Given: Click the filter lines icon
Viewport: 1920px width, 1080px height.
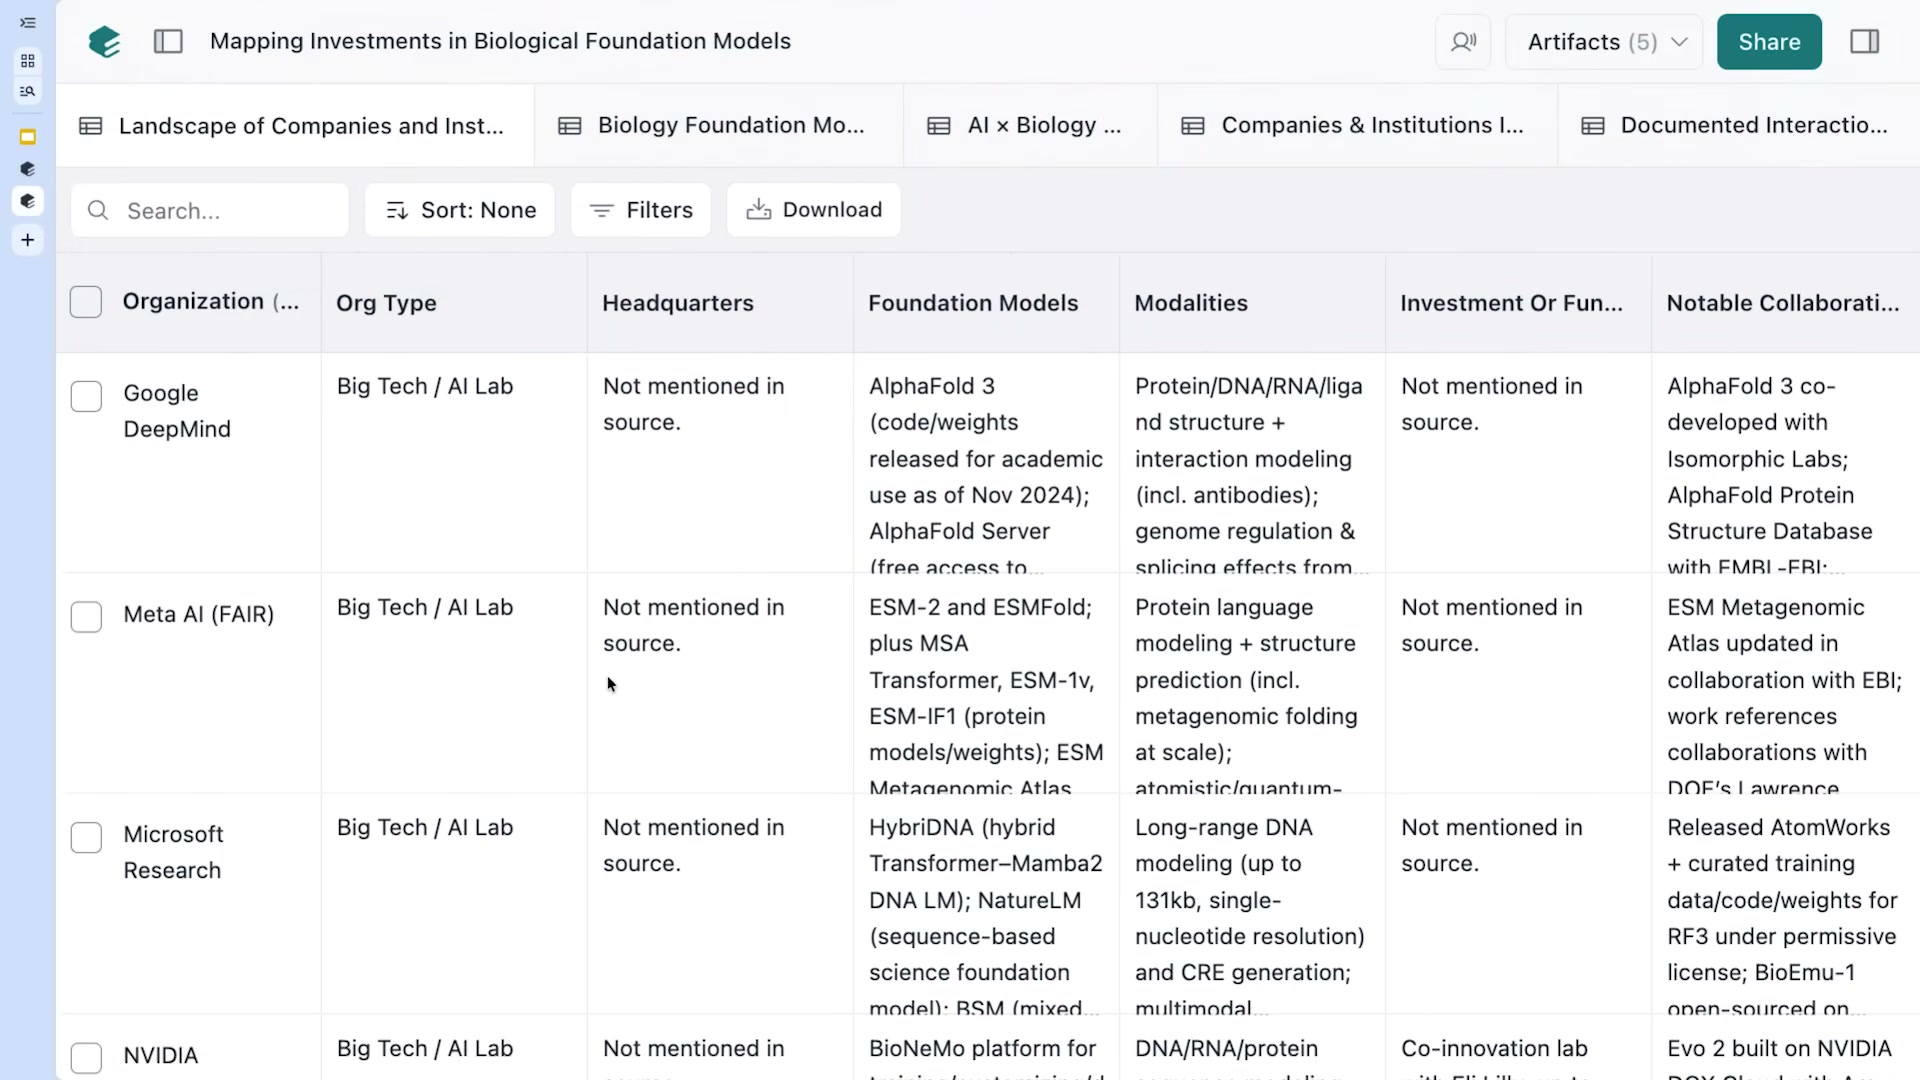Looking at the screenshot, I should [601, 210].
